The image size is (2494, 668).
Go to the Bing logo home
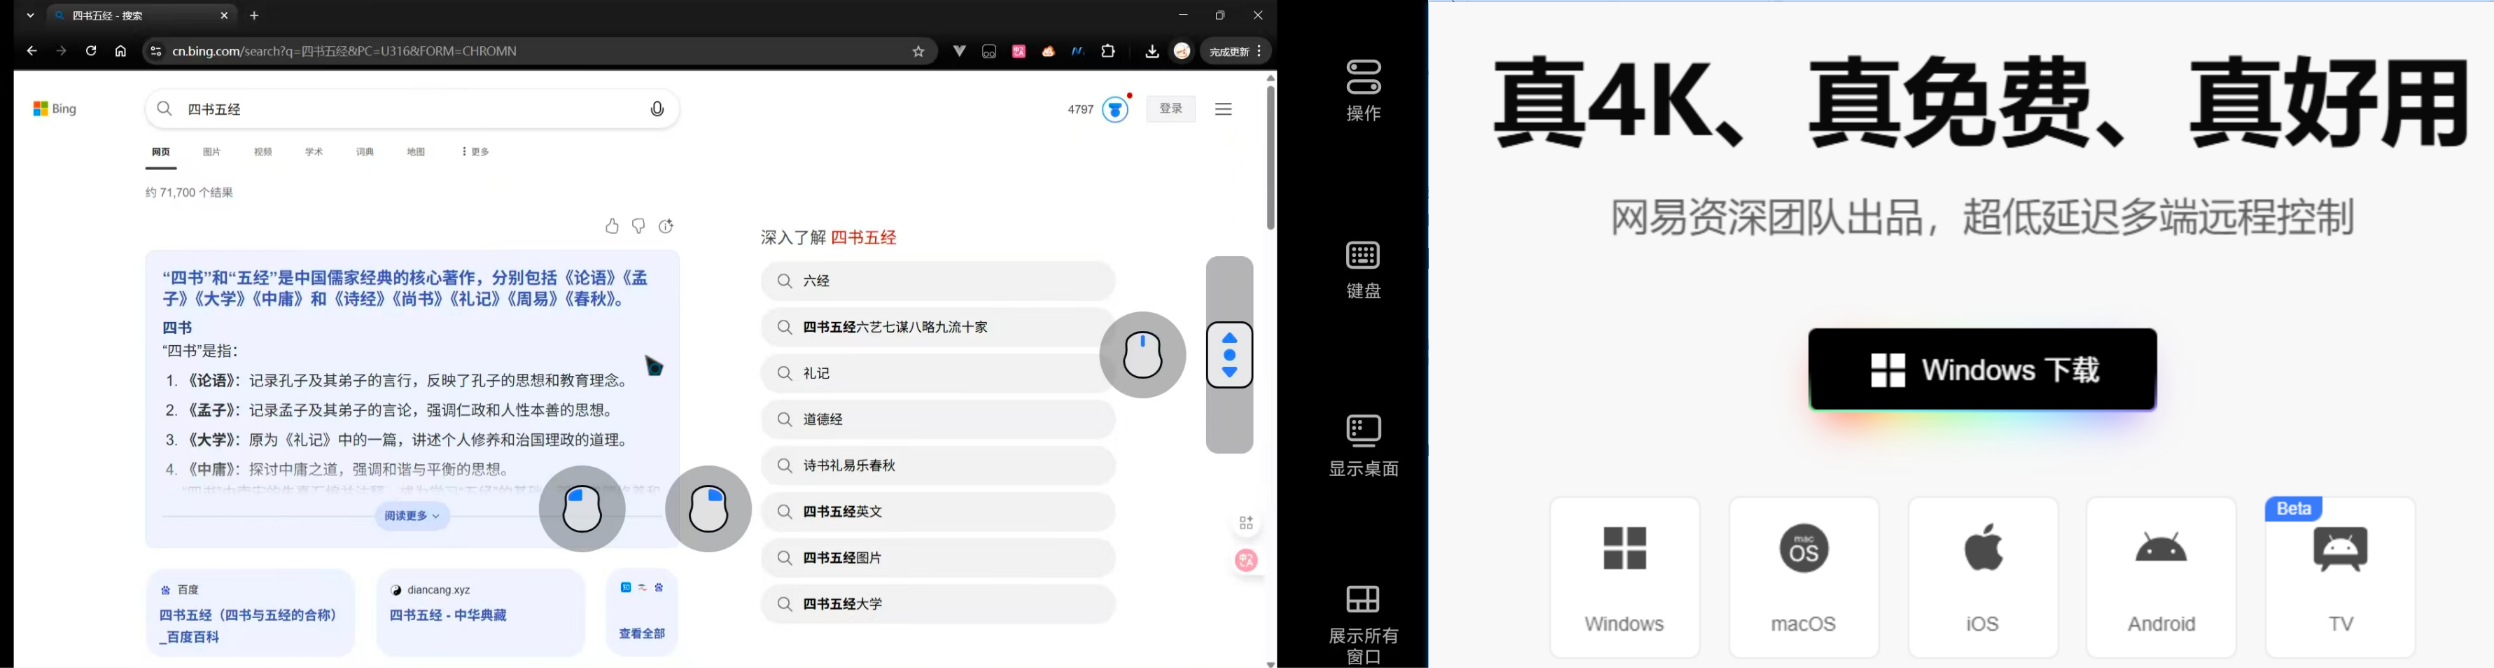point(55,109)
